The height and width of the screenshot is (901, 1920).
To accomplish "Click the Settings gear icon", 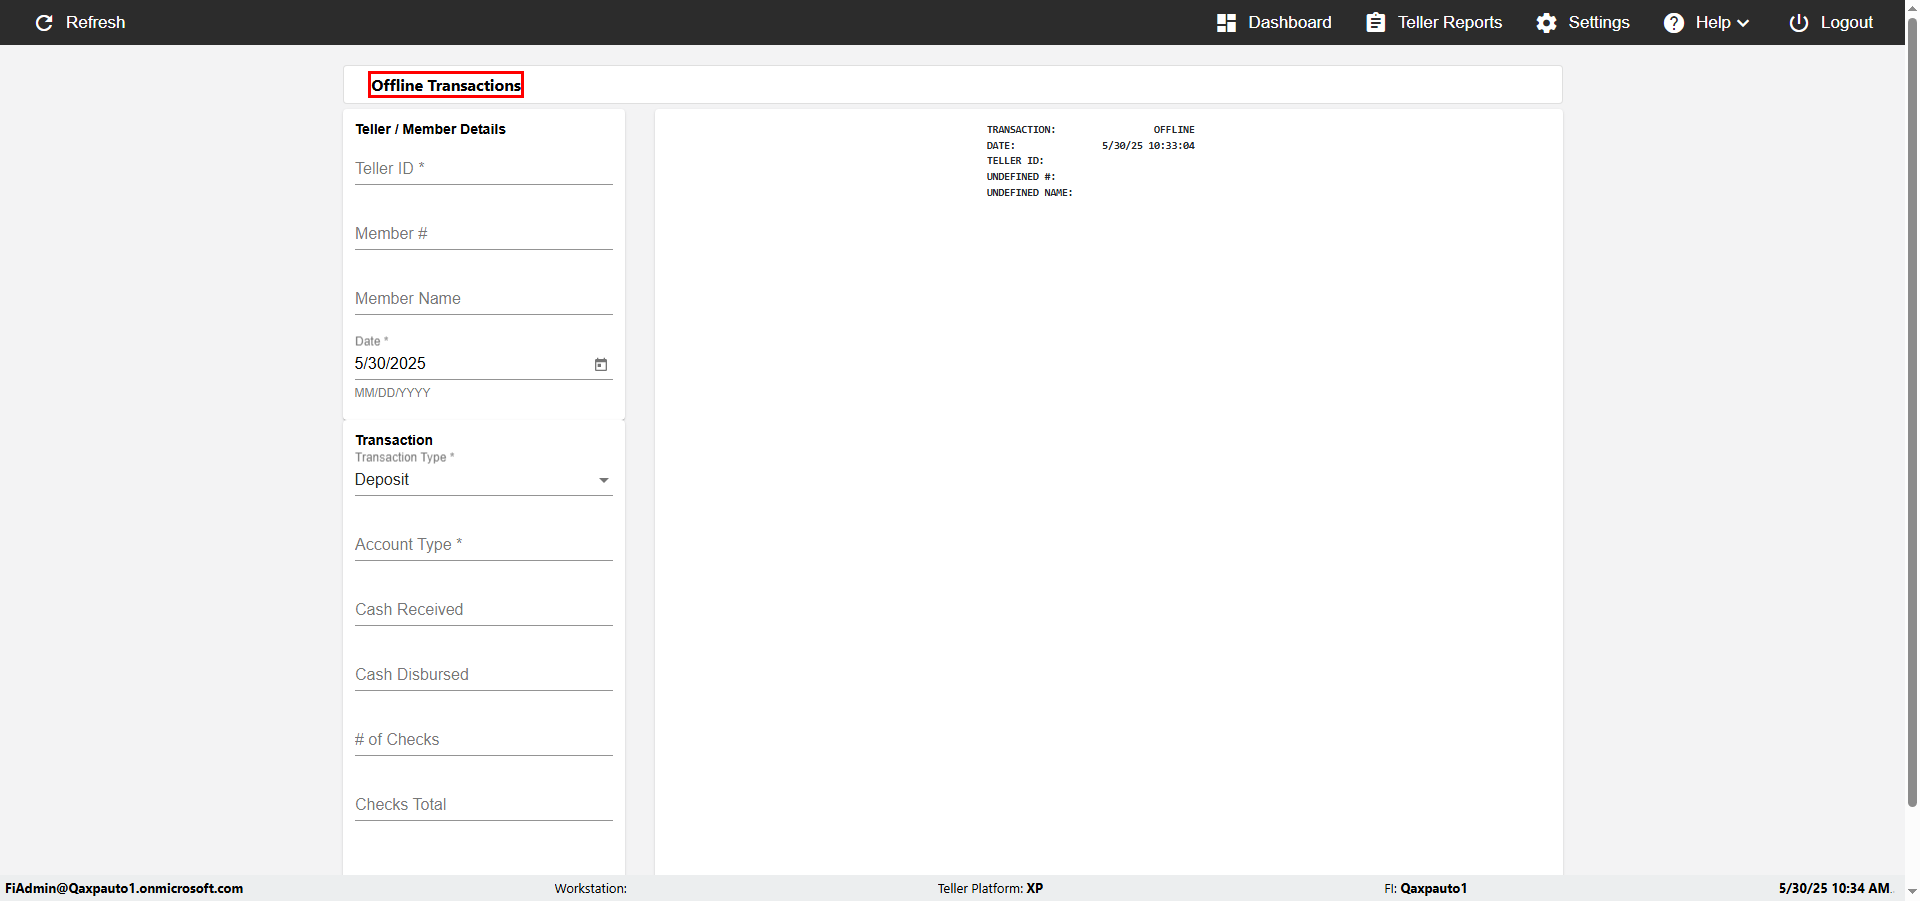I will [1547, 22].
